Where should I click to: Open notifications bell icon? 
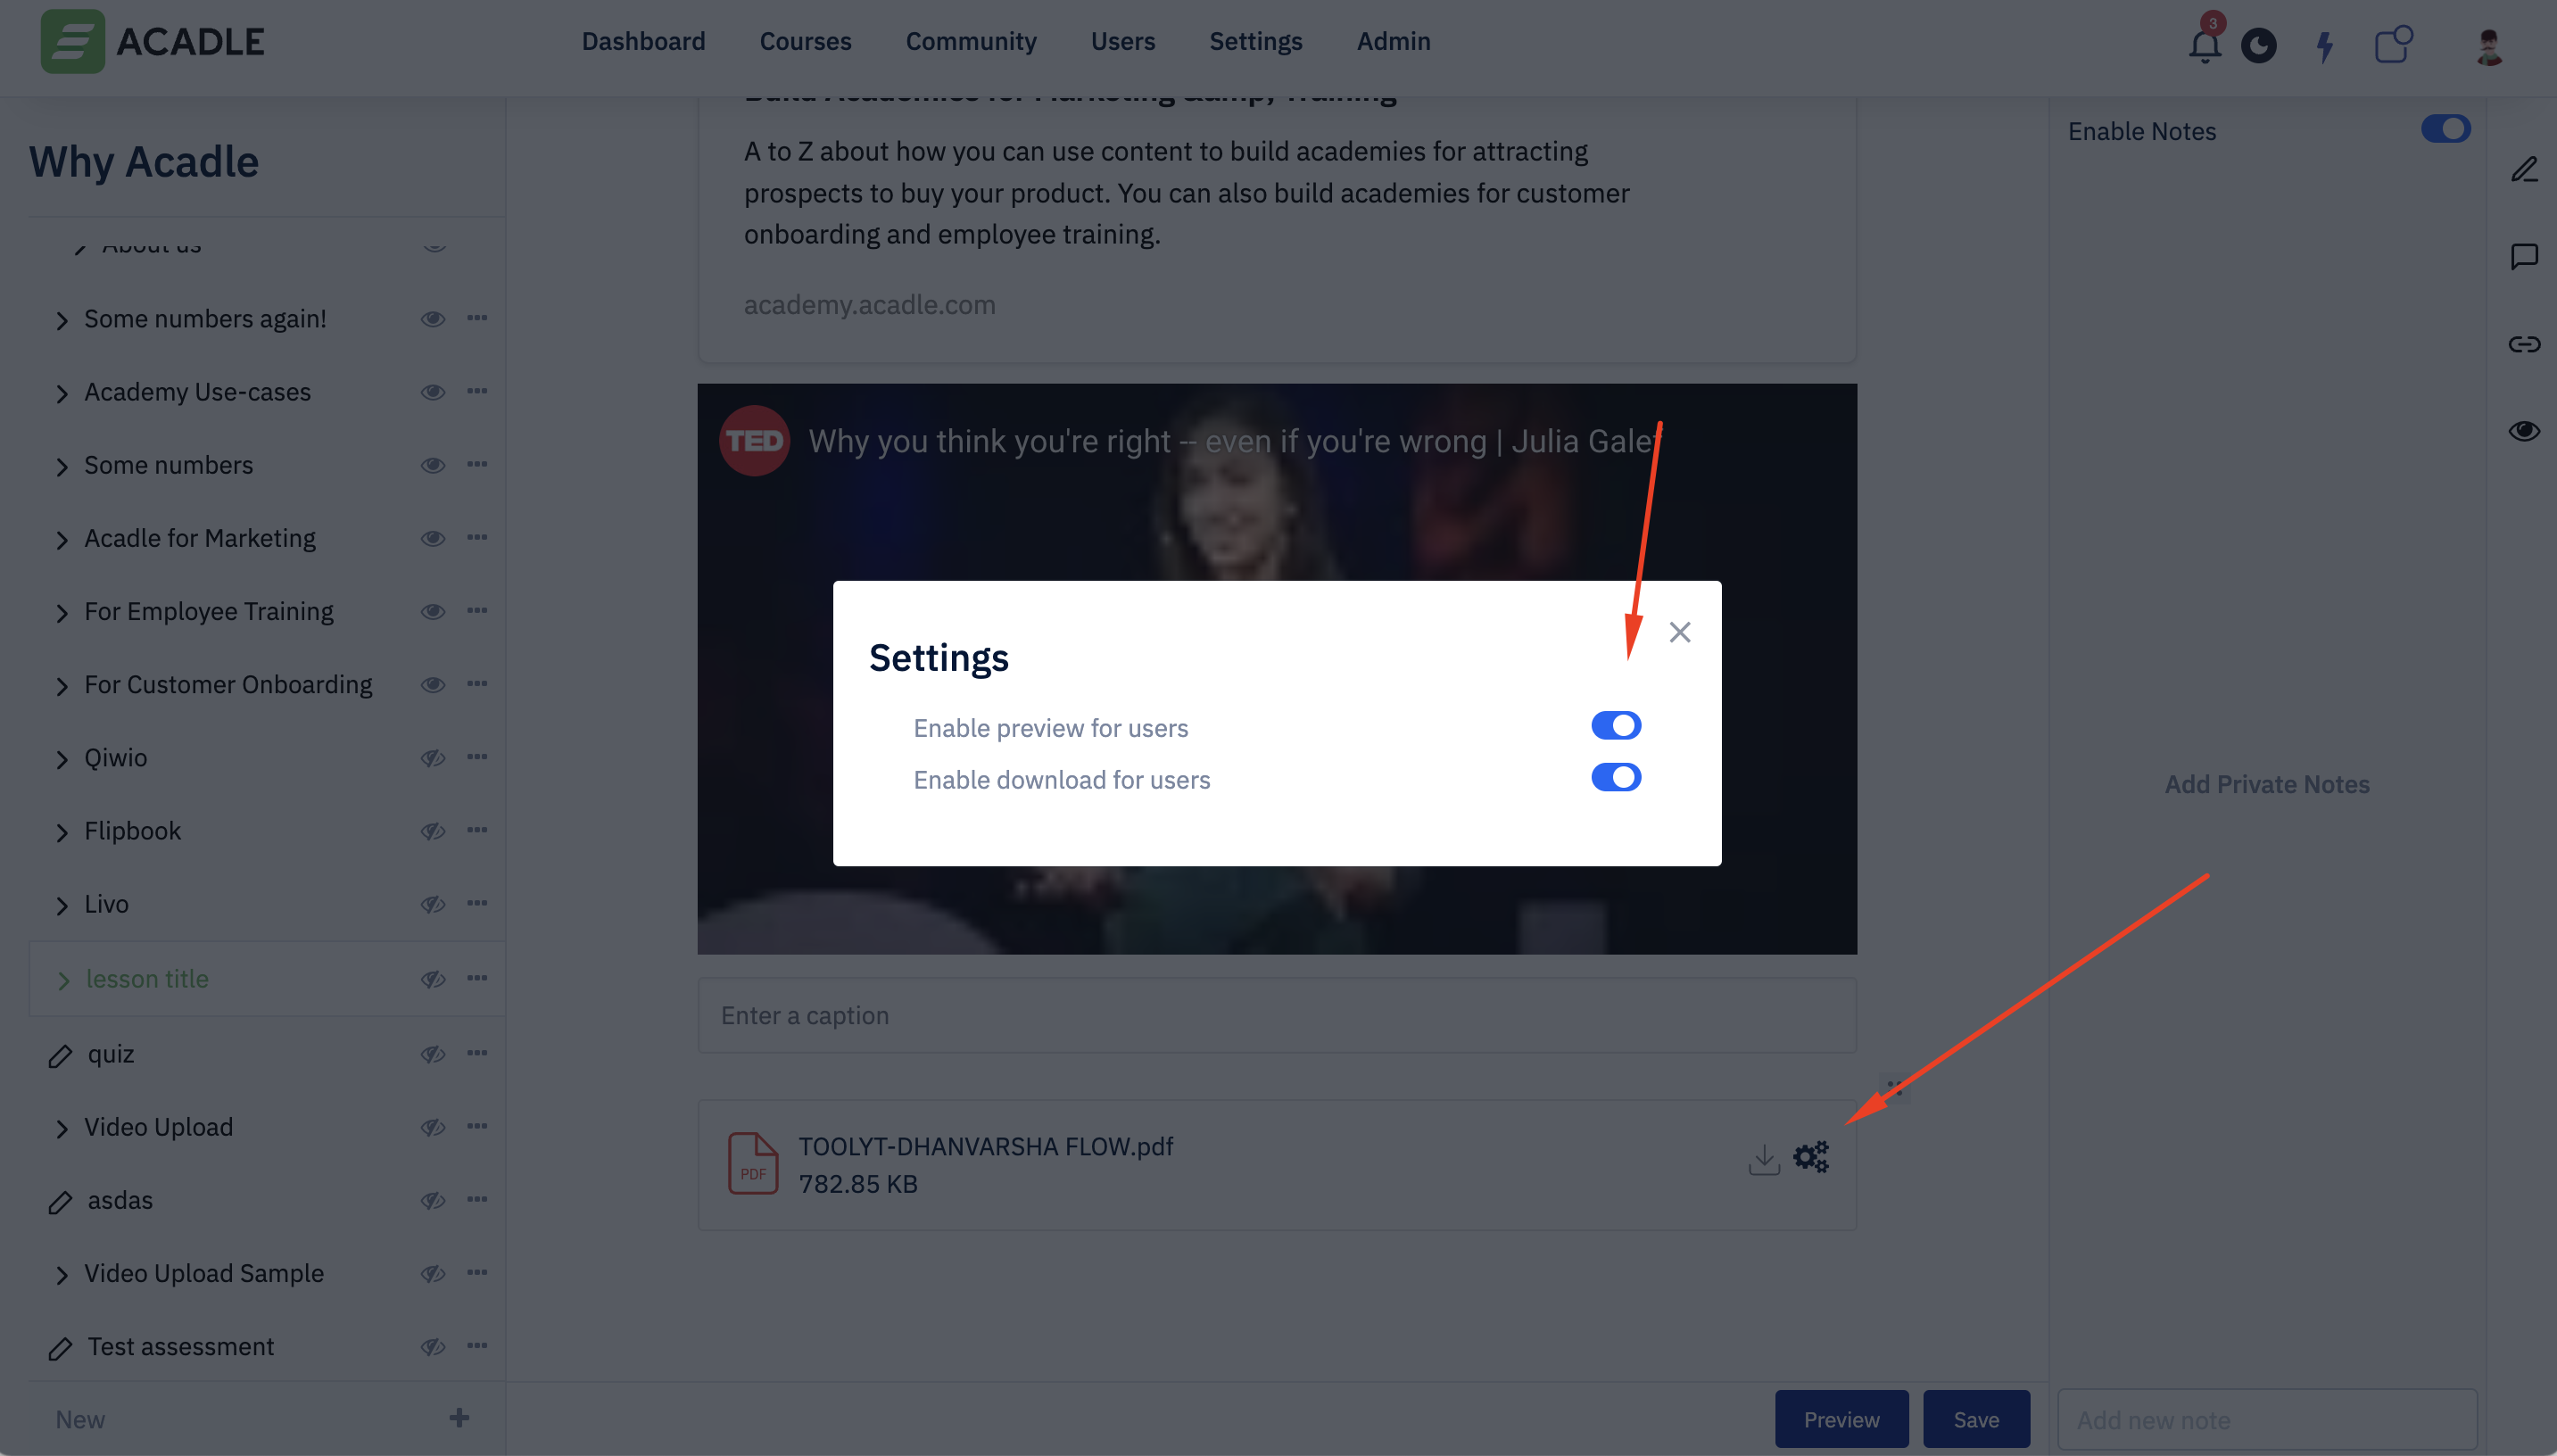[x=2205, y=45]
